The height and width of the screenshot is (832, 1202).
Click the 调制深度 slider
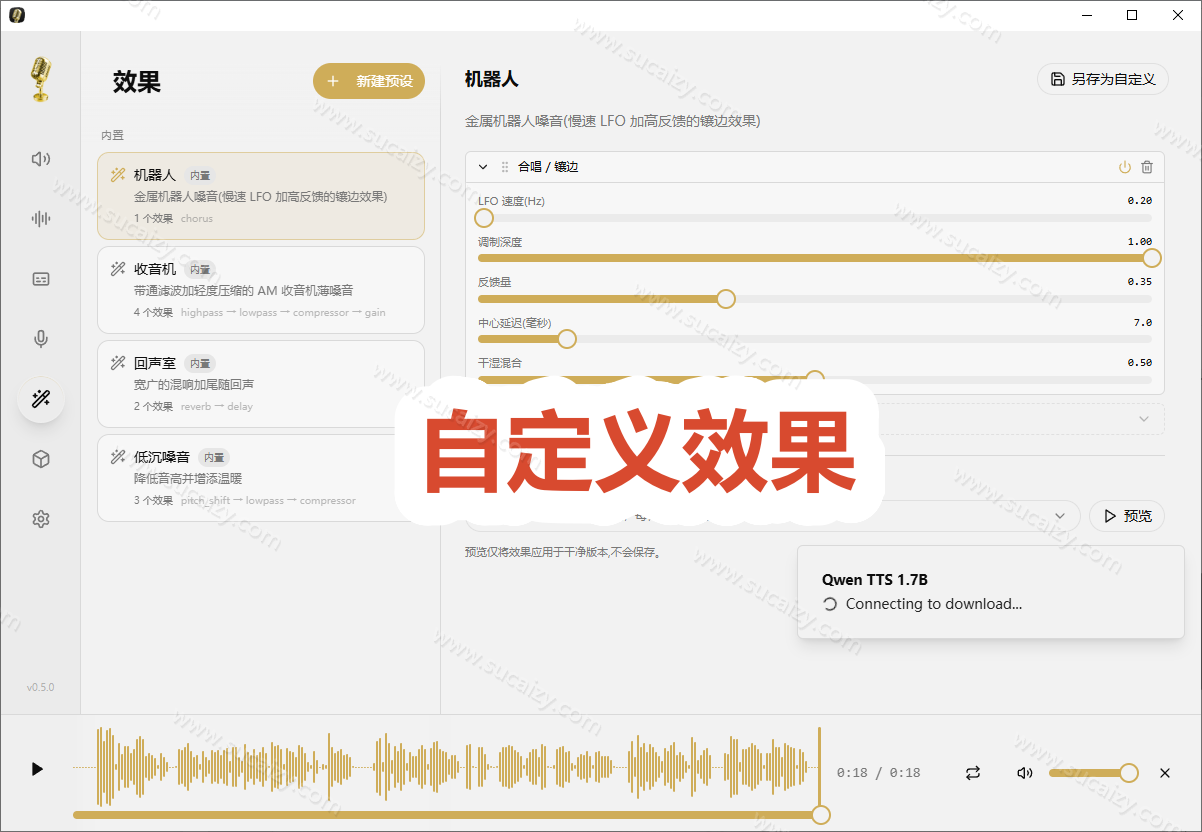point(815,258)
